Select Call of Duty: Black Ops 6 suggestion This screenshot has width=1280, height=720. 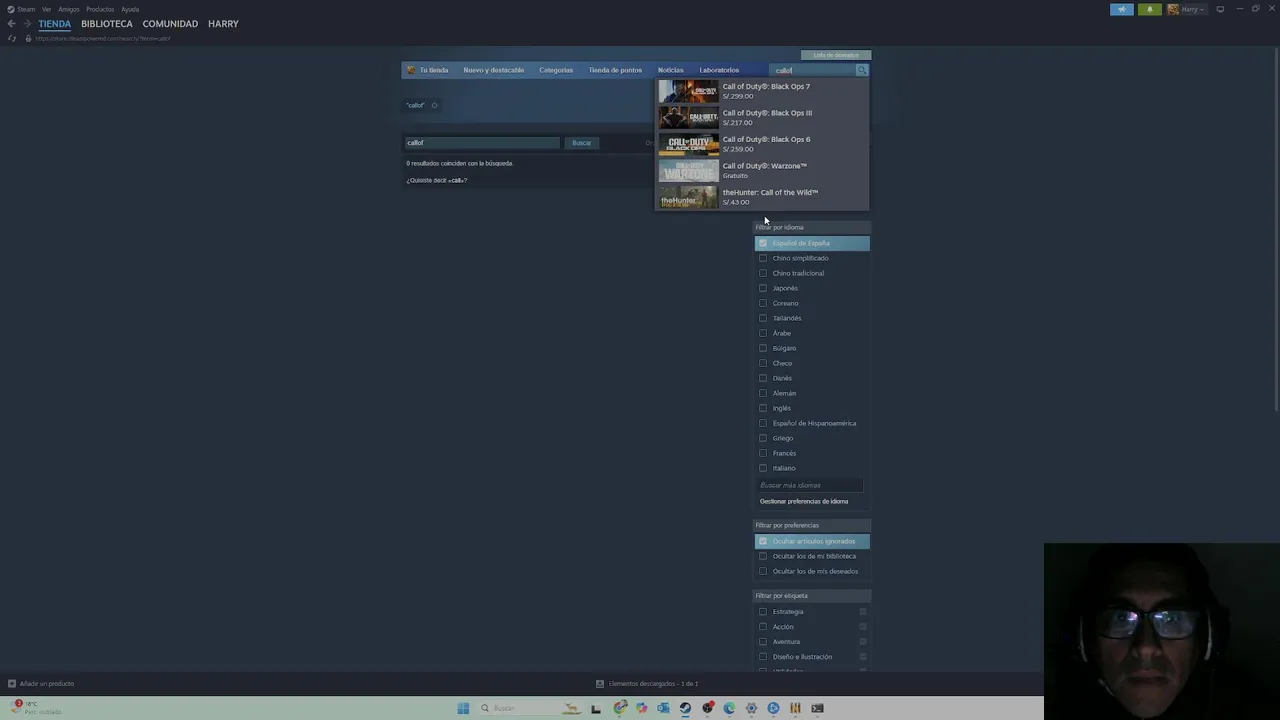point(762,144)
